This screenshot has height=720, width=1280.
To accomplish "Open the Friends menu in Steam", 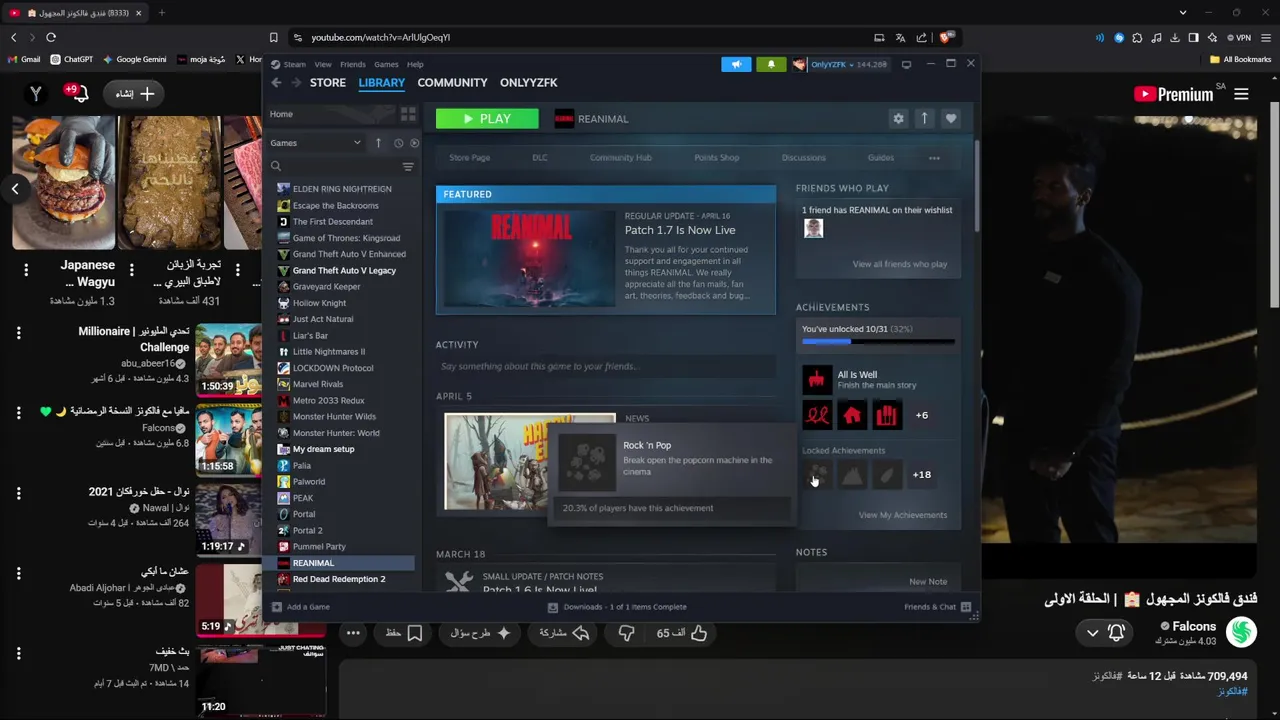I will click(x=353, y=64).
